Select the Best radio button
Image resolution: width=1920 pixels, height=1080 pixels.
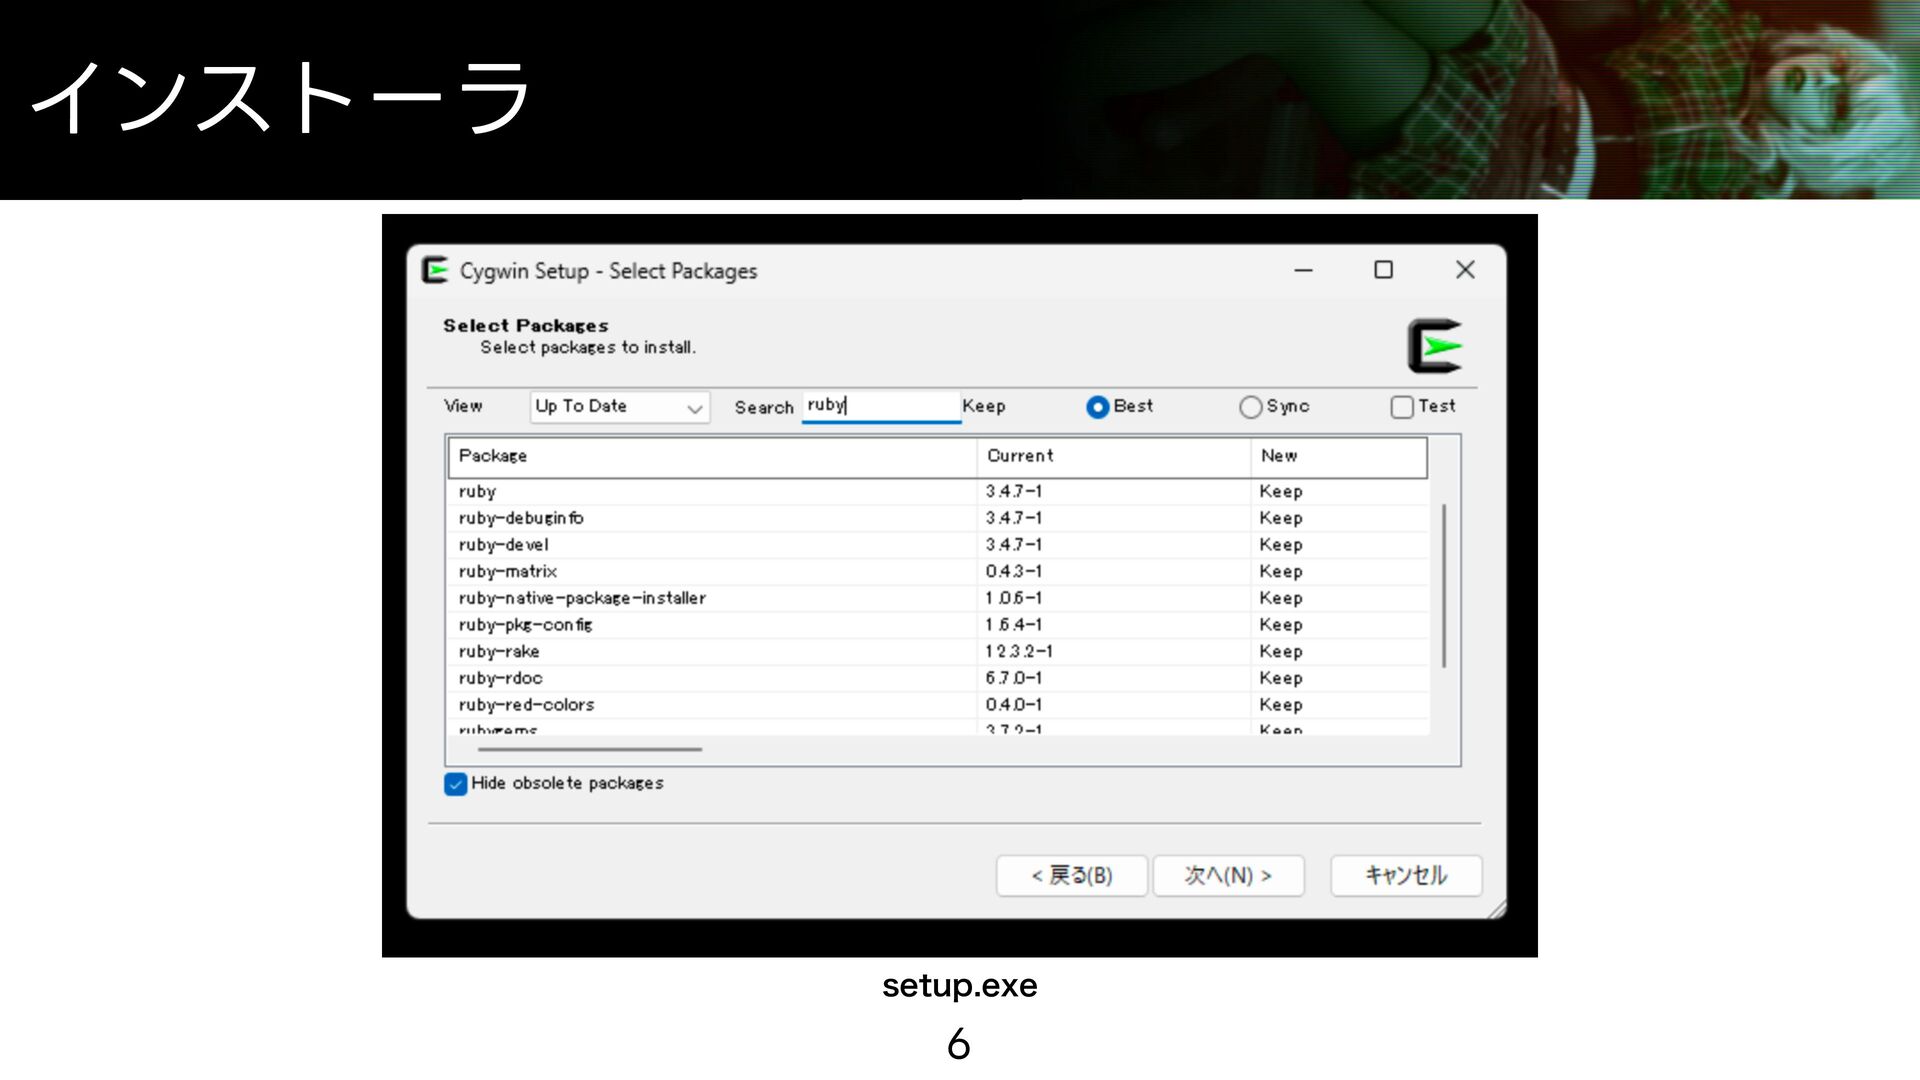pos(1097,407)
